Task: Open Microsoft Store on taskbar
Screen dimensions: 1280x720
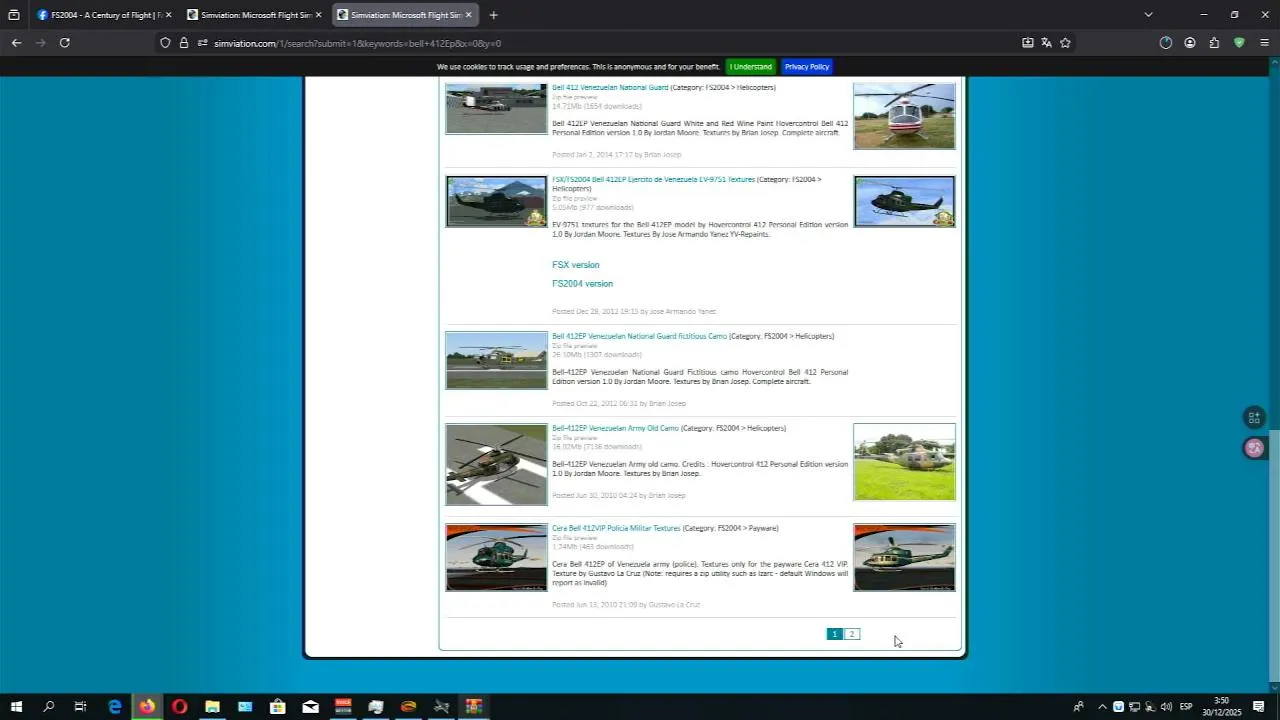Action: pyautogui.click(x=278, y=707)
